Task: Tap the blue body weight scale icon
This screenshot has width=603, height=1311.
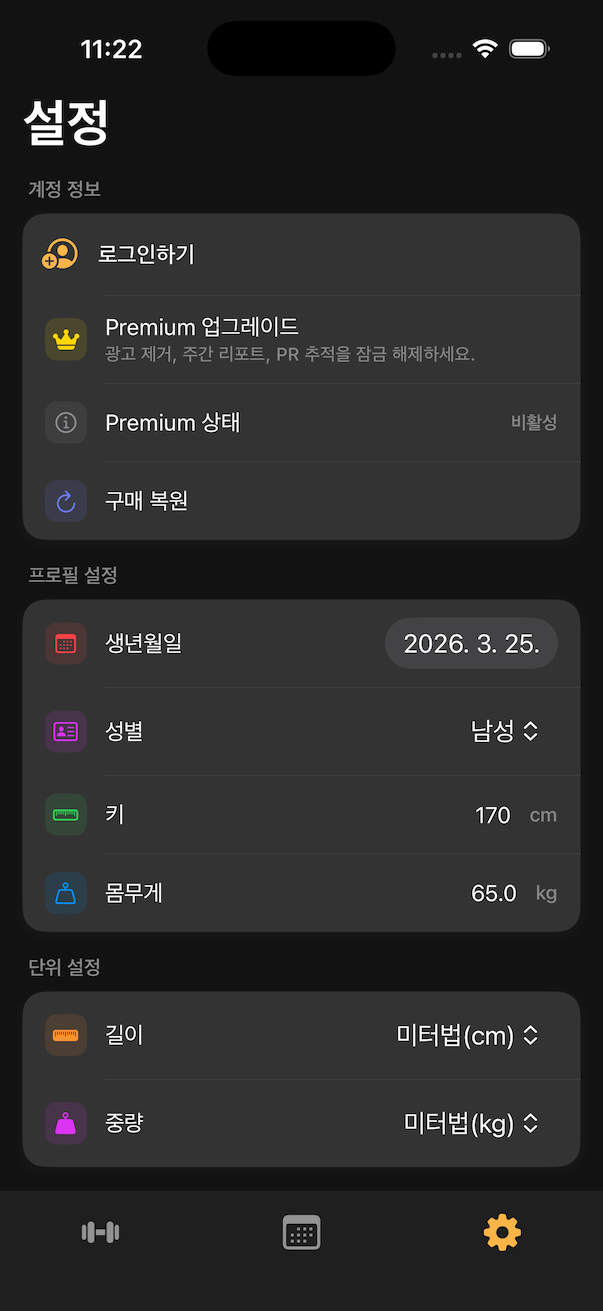Action: click(66, 893)
